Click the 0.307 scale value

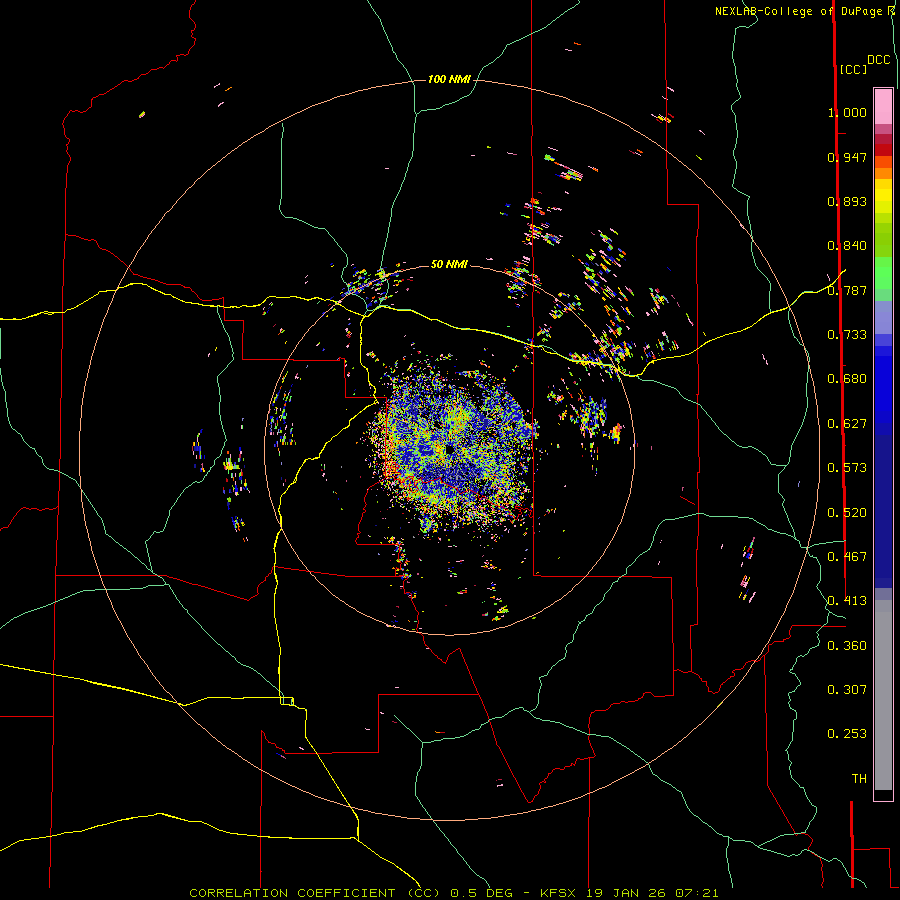click(847, 690)
